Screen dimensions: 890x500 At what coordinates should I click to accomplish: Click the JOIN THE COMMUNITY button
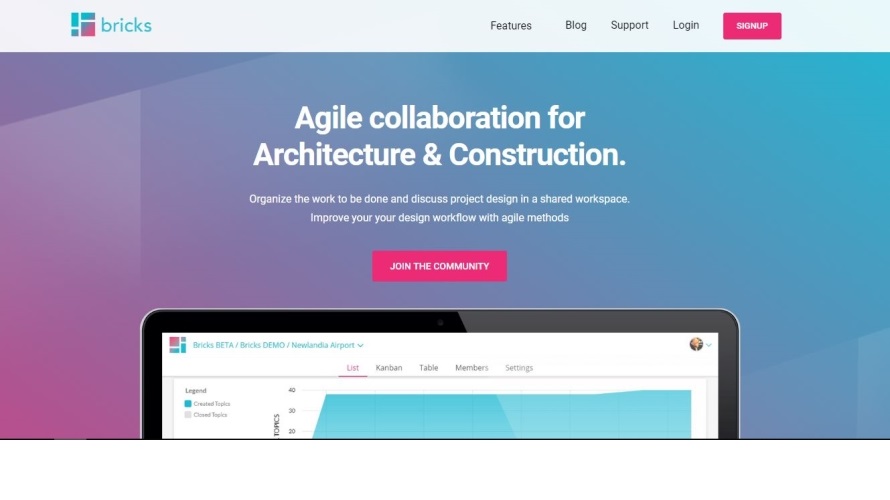(x=439, y=266)
